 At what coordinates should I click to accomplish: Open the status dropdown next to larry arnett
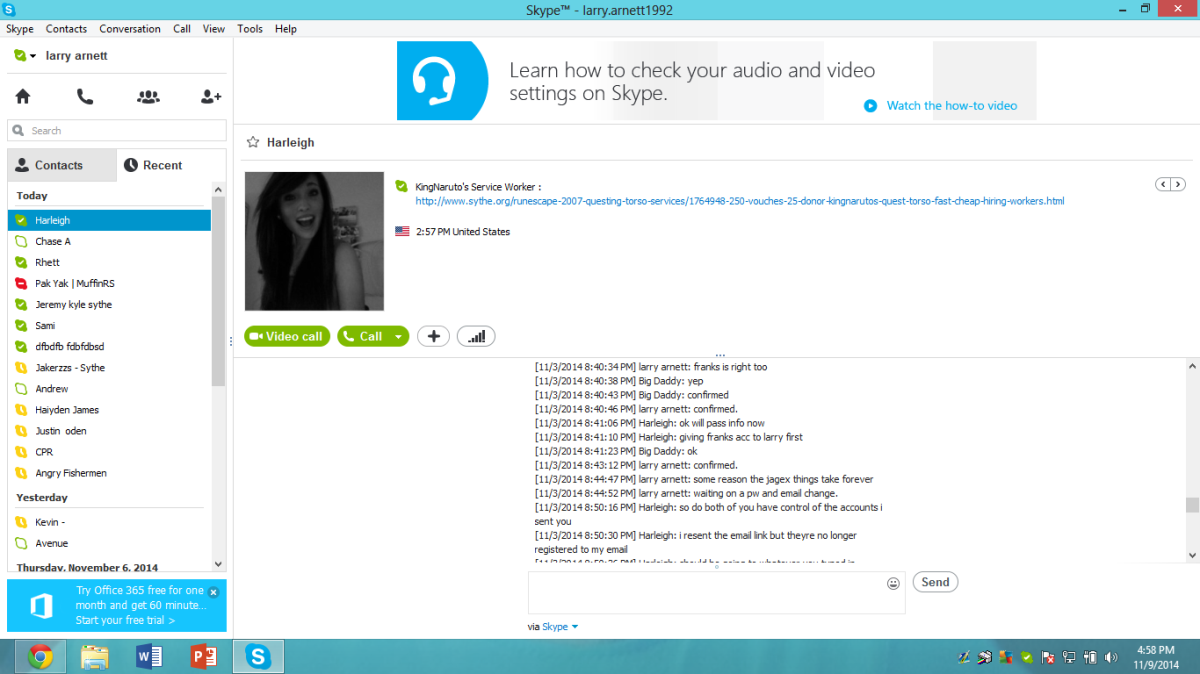click(33, 56)
